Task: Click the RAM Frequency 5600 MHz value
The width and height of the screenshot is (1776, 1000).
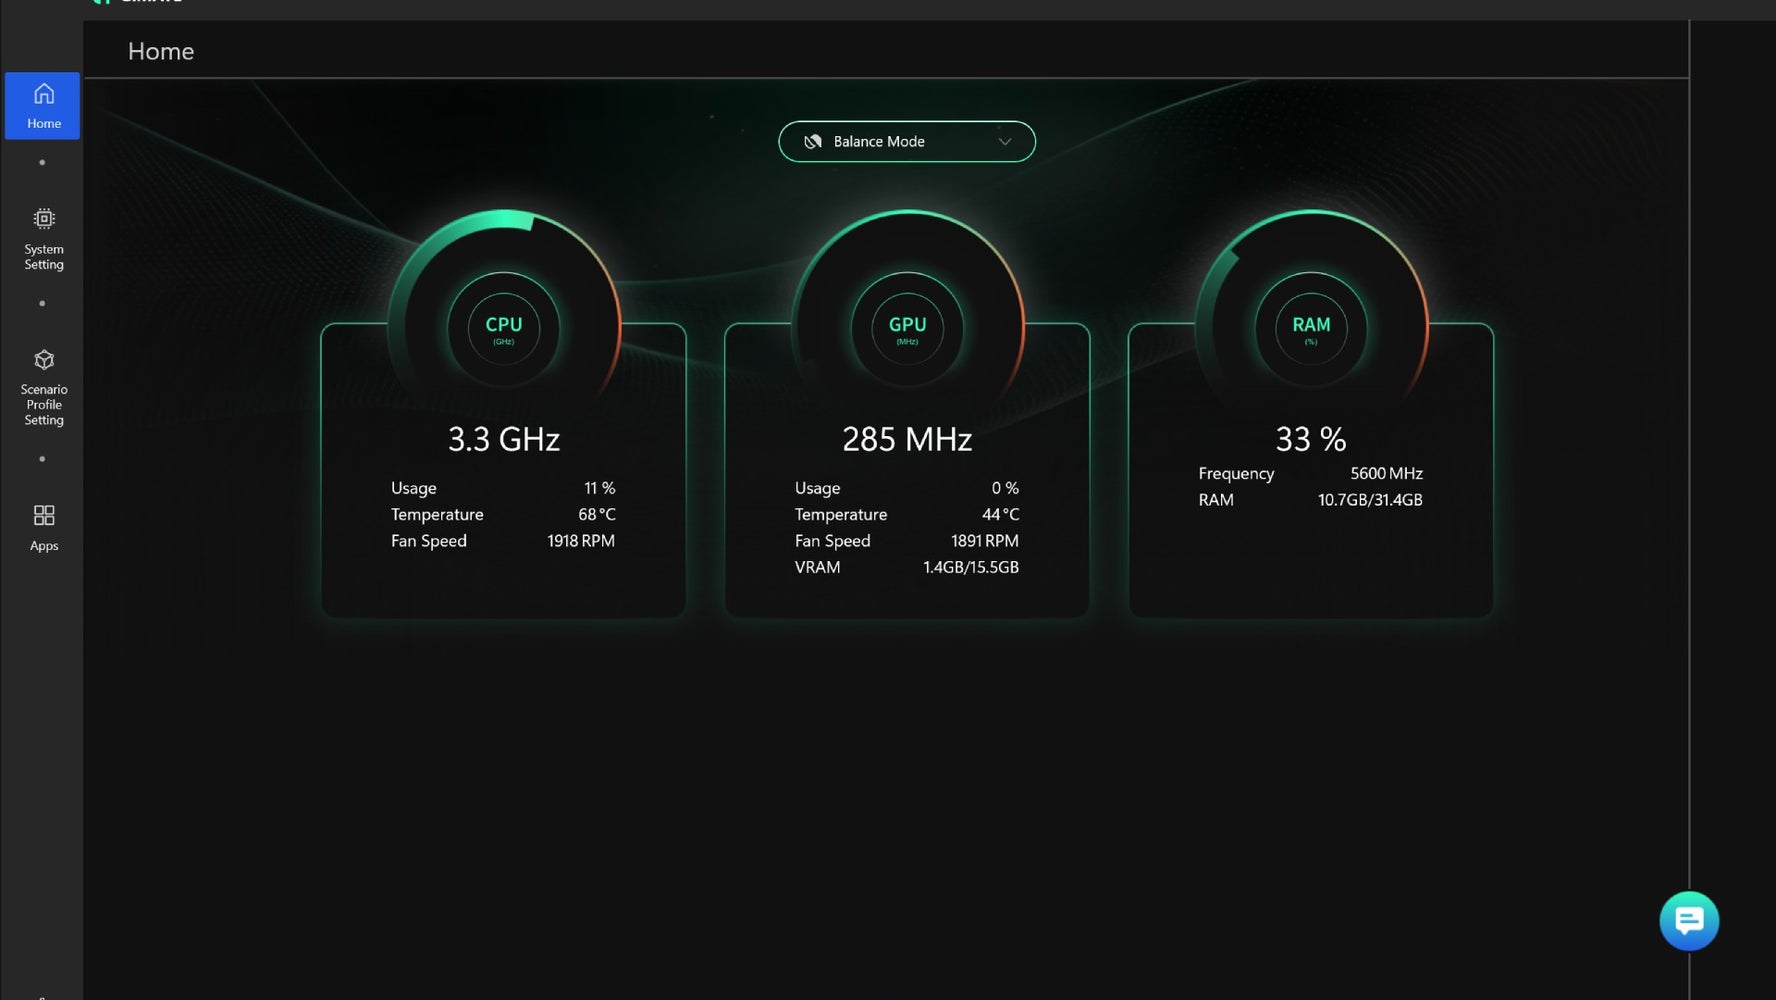Action: pyautogui.click(x=1386, y=473)
